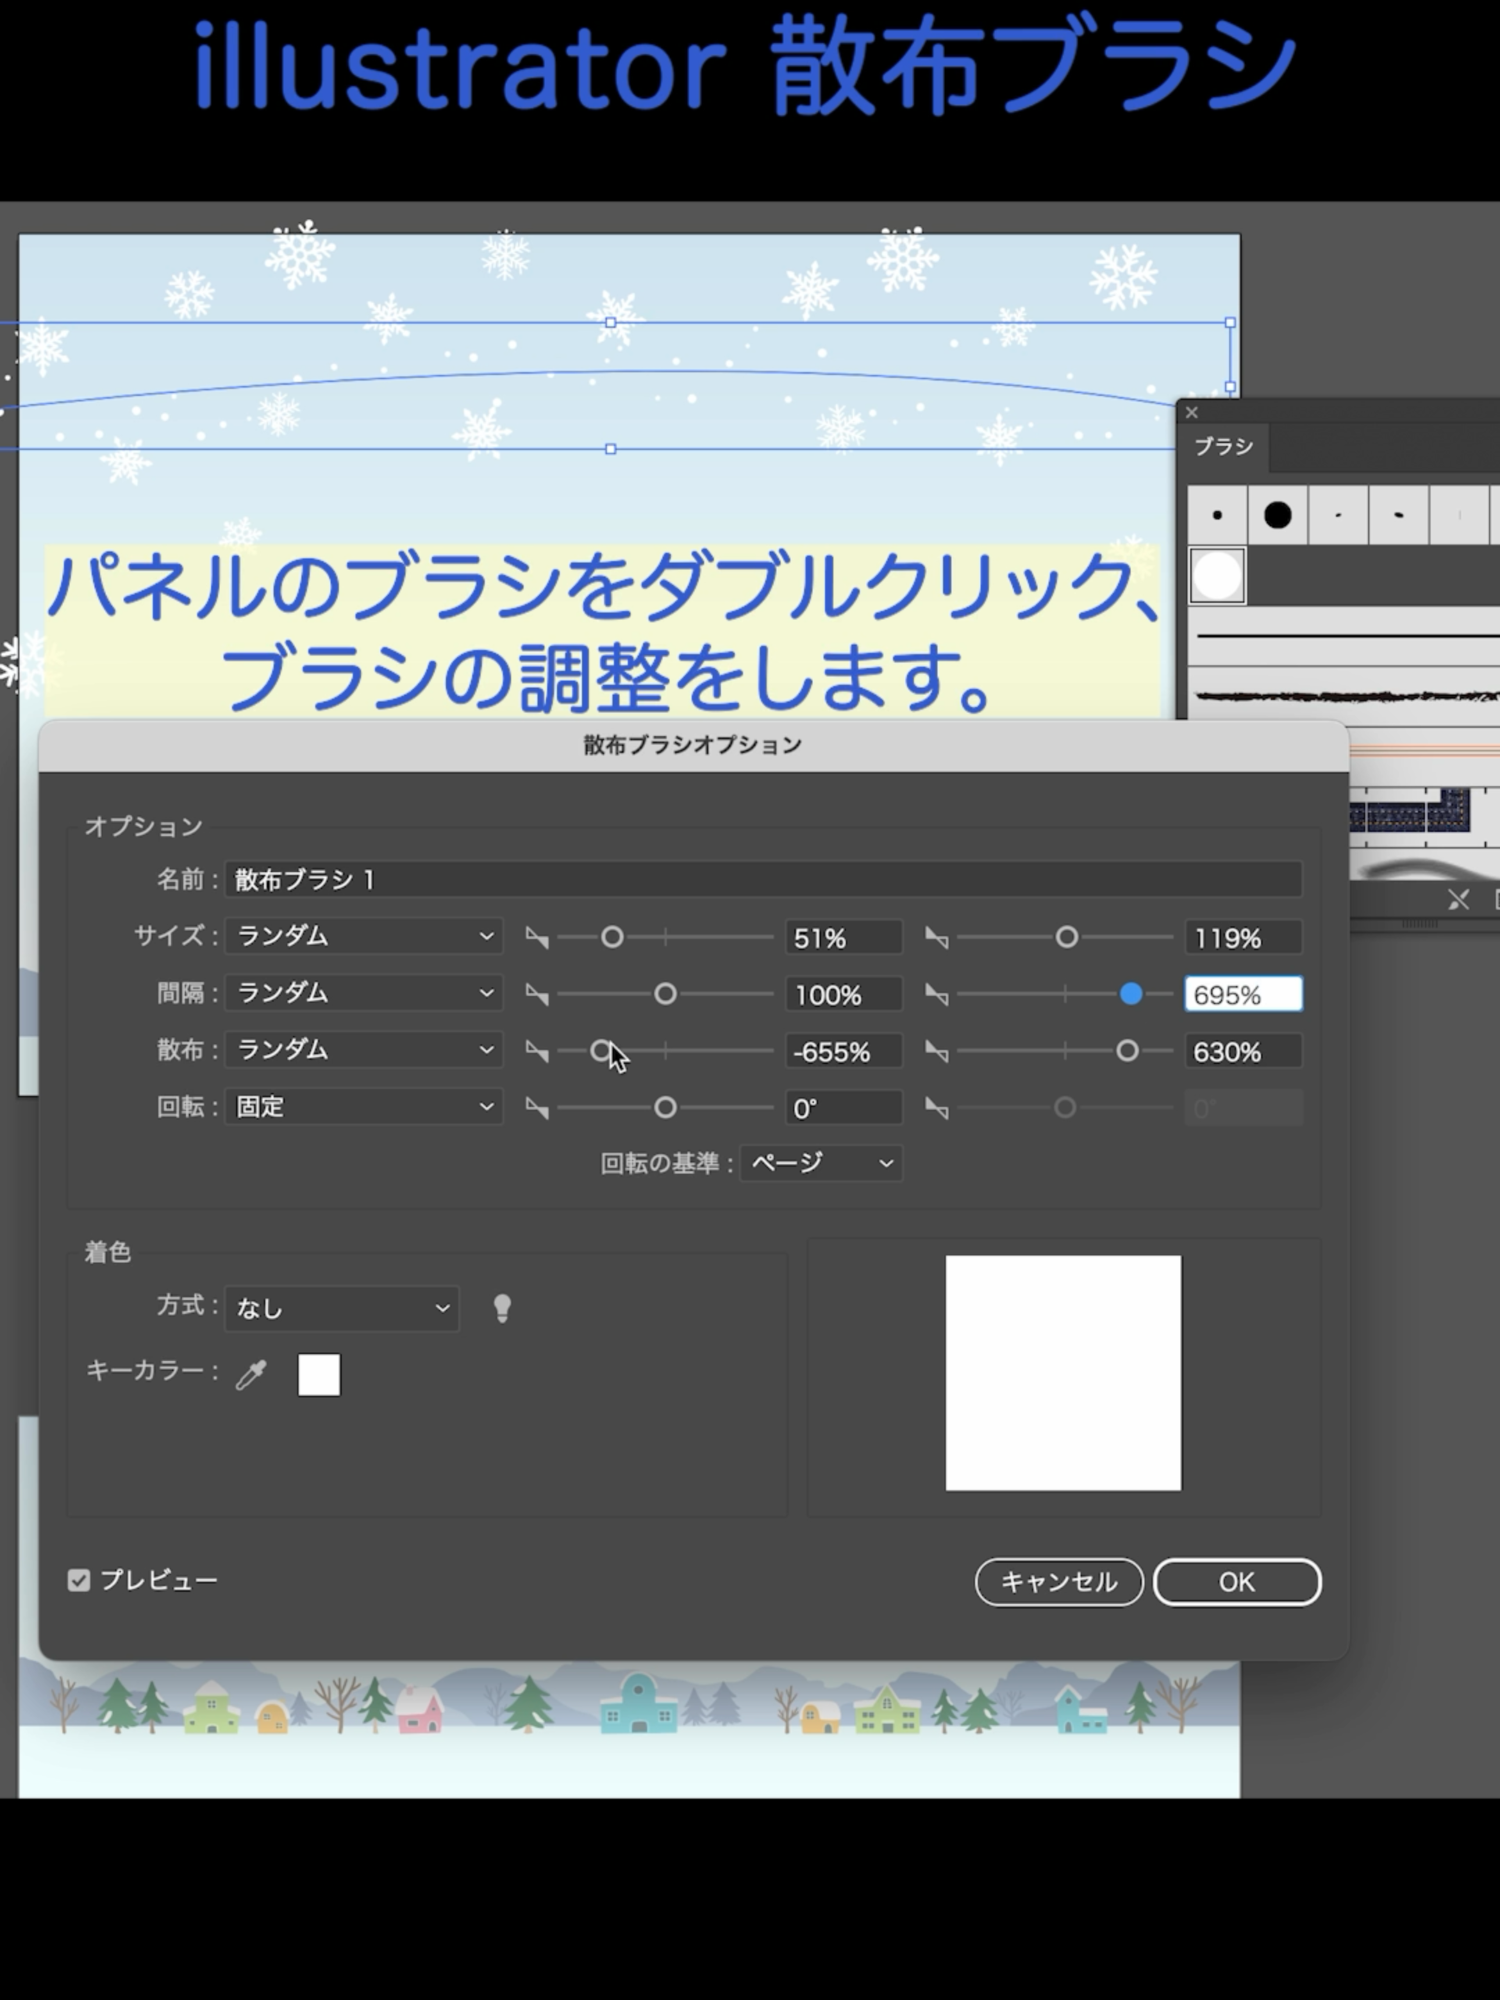Confirm the dialog with OK
Viewport: 1500px width, 2000px height.
(1237, 1582)
